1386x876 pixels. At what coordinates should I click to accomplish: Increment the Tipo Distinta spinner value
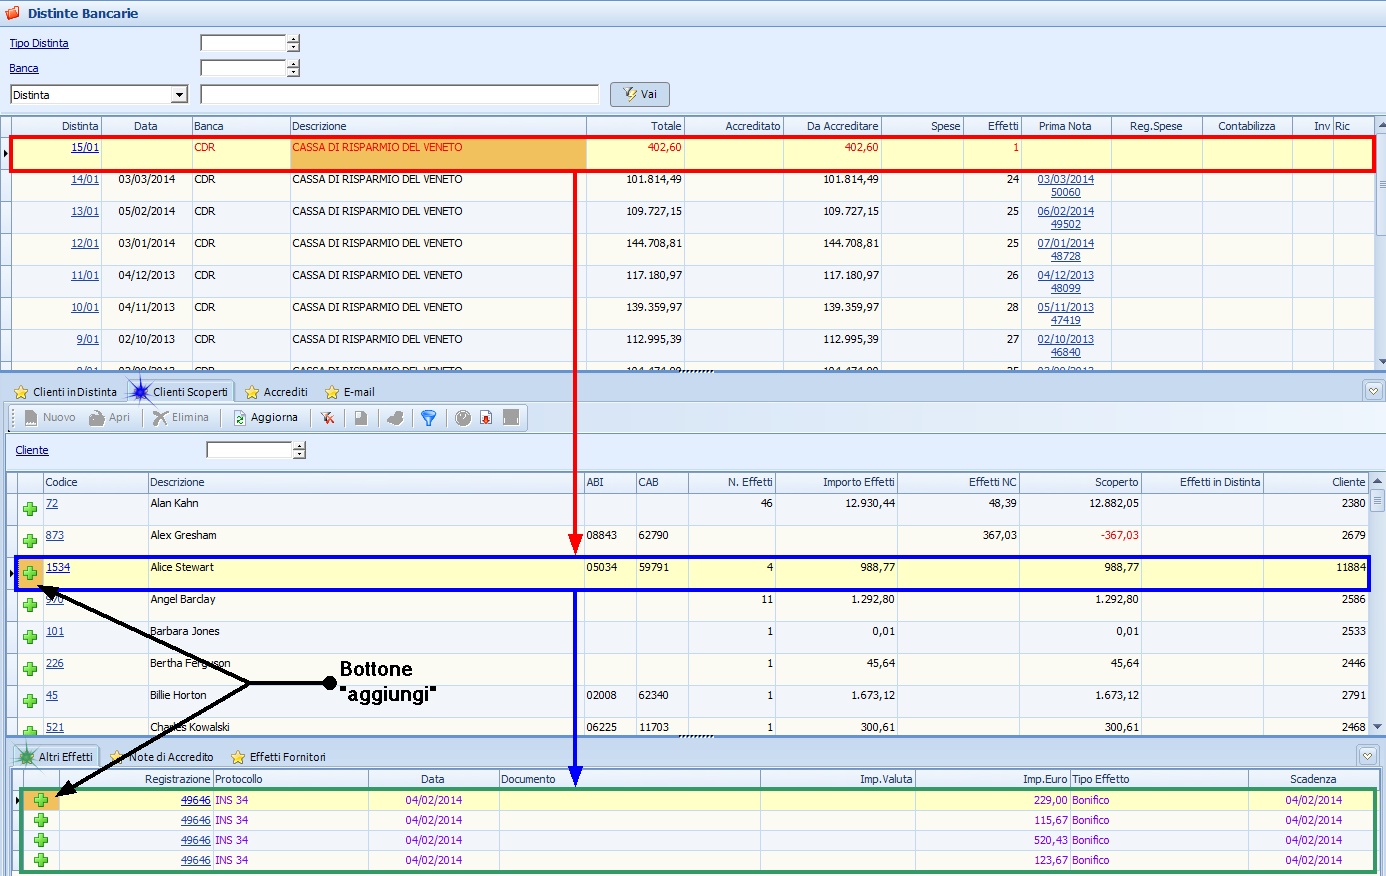(293, 39)
